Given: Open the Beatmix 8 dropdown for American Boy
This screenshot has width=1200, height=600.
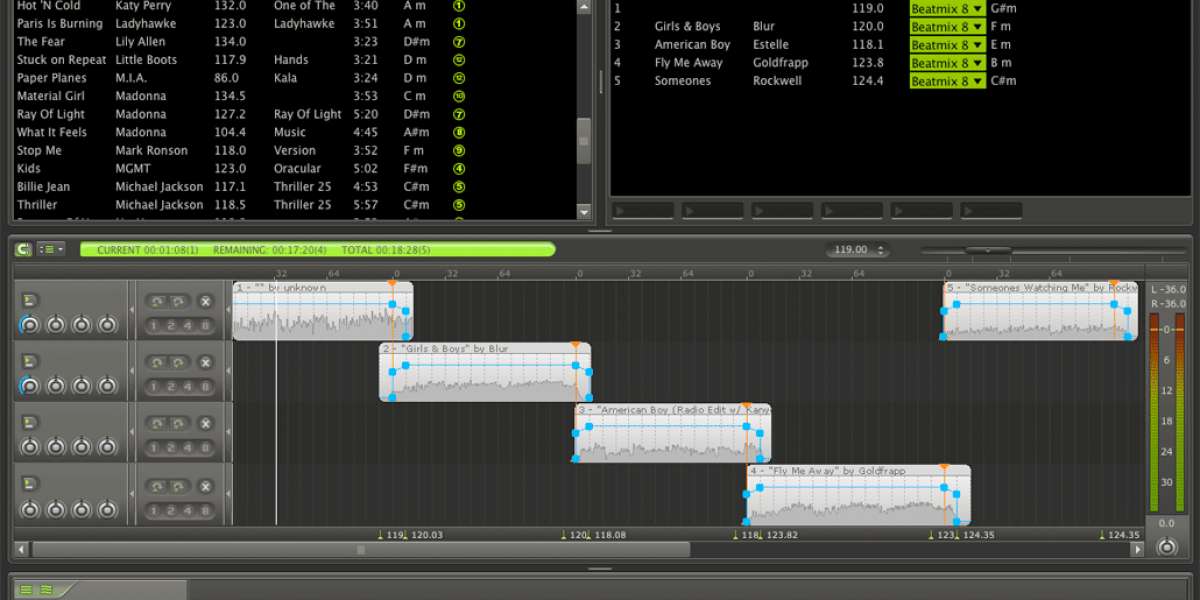Looking at the screenshot, I should tap(947, 44).
